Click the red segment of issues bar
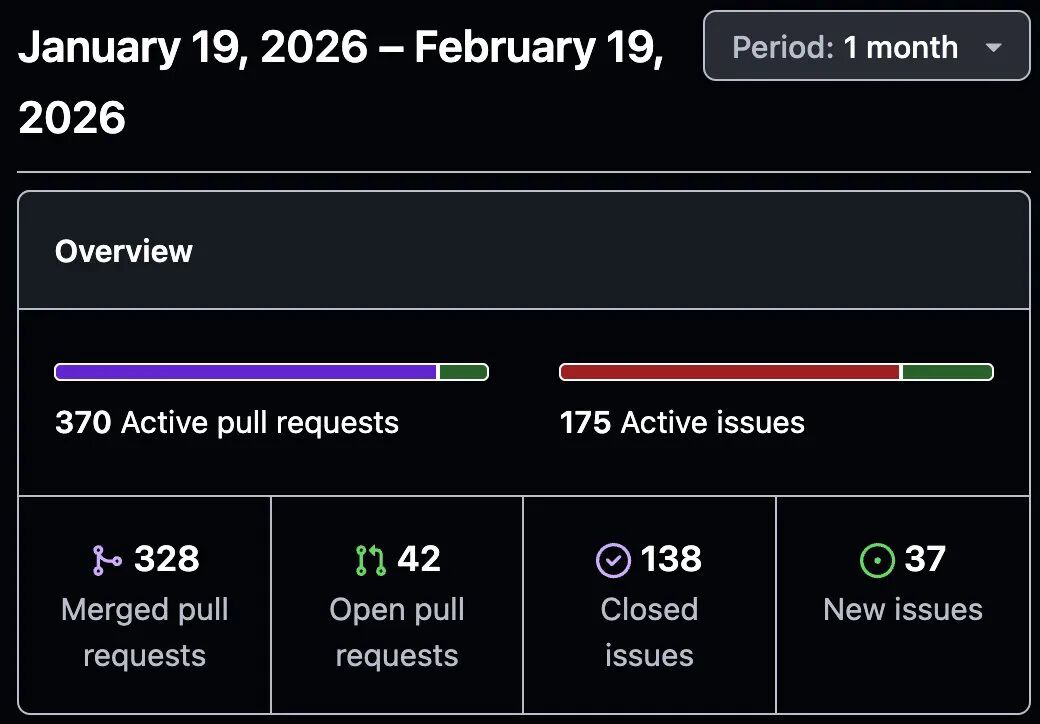 [730, 372]
